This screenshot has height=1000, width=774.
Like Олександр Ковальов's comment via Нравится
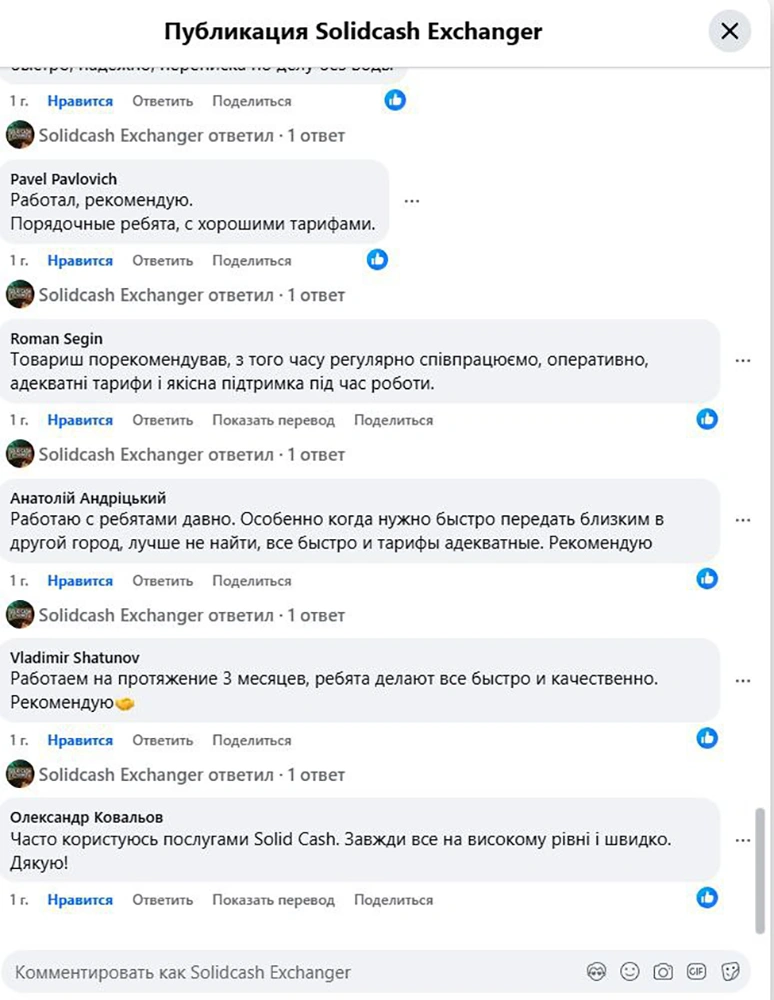(80, 900)
